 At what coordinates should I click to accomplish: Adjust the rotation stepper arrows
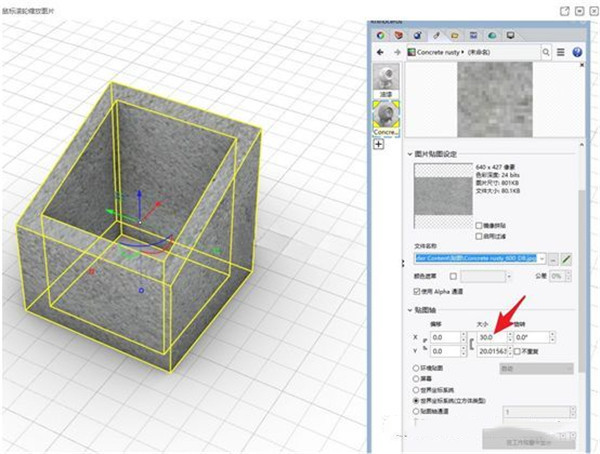(x=553, y=337)
